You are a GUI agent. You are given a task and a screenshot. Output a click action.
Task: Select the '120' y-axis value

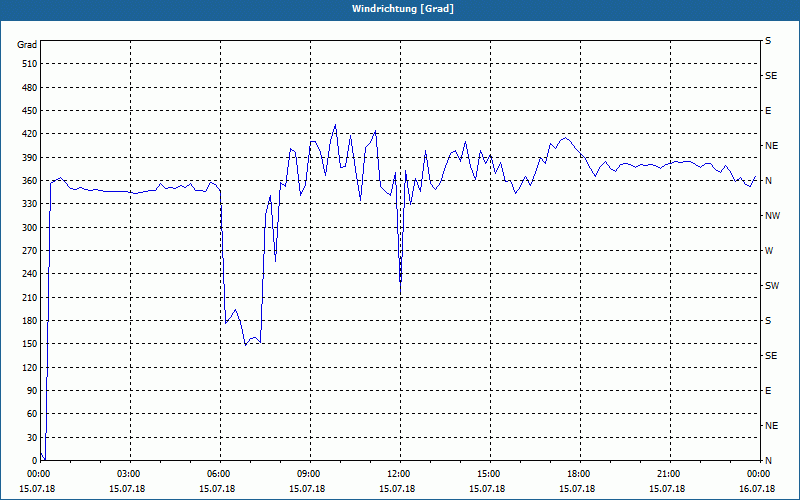point(29,367)
